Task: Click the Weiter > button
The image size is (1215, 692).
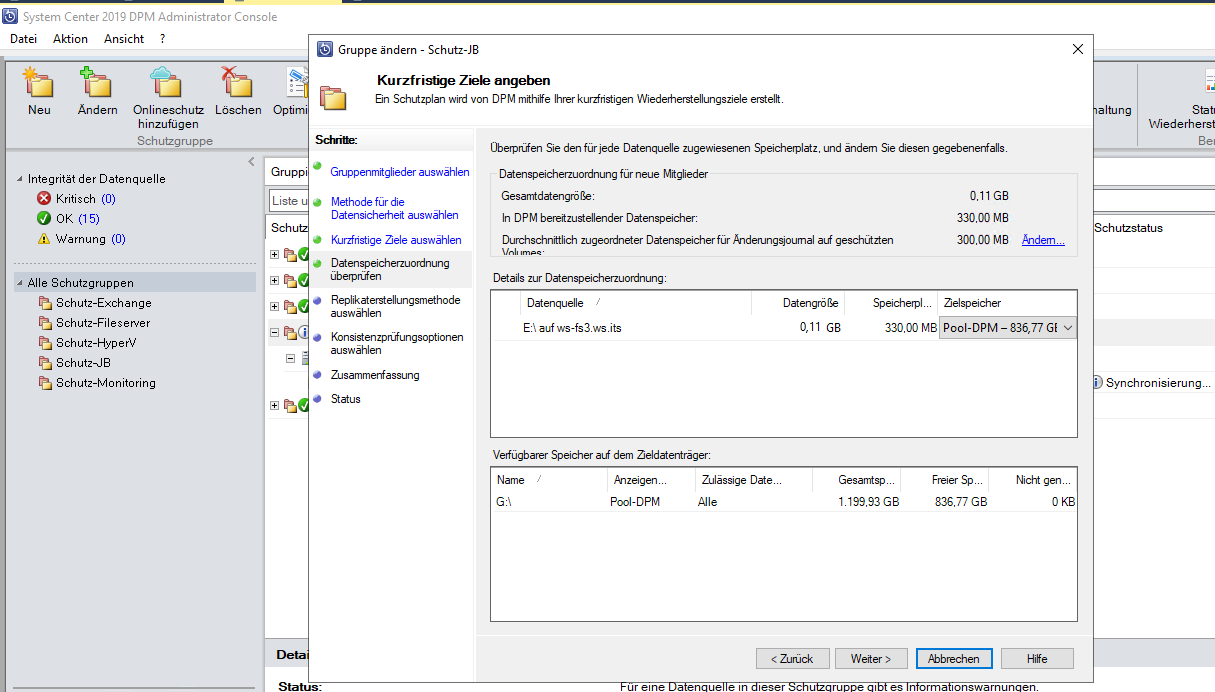Action: [871, 659]
